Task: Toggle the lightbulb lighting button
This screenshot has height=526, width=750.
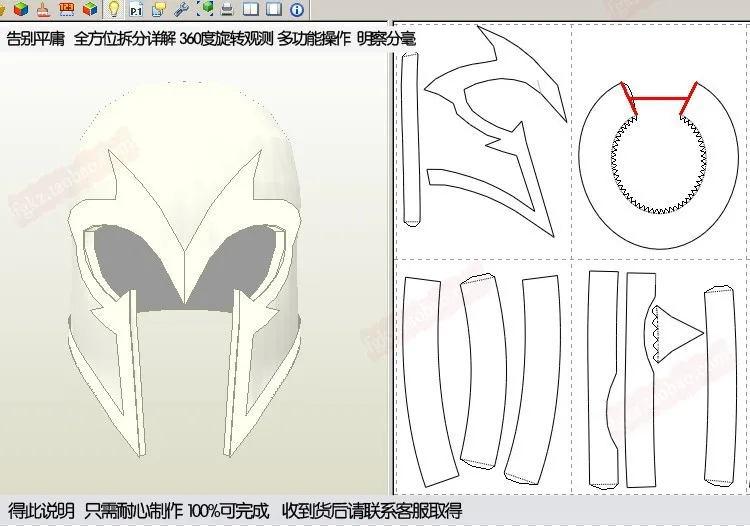Action: click(x=114, y=10)
